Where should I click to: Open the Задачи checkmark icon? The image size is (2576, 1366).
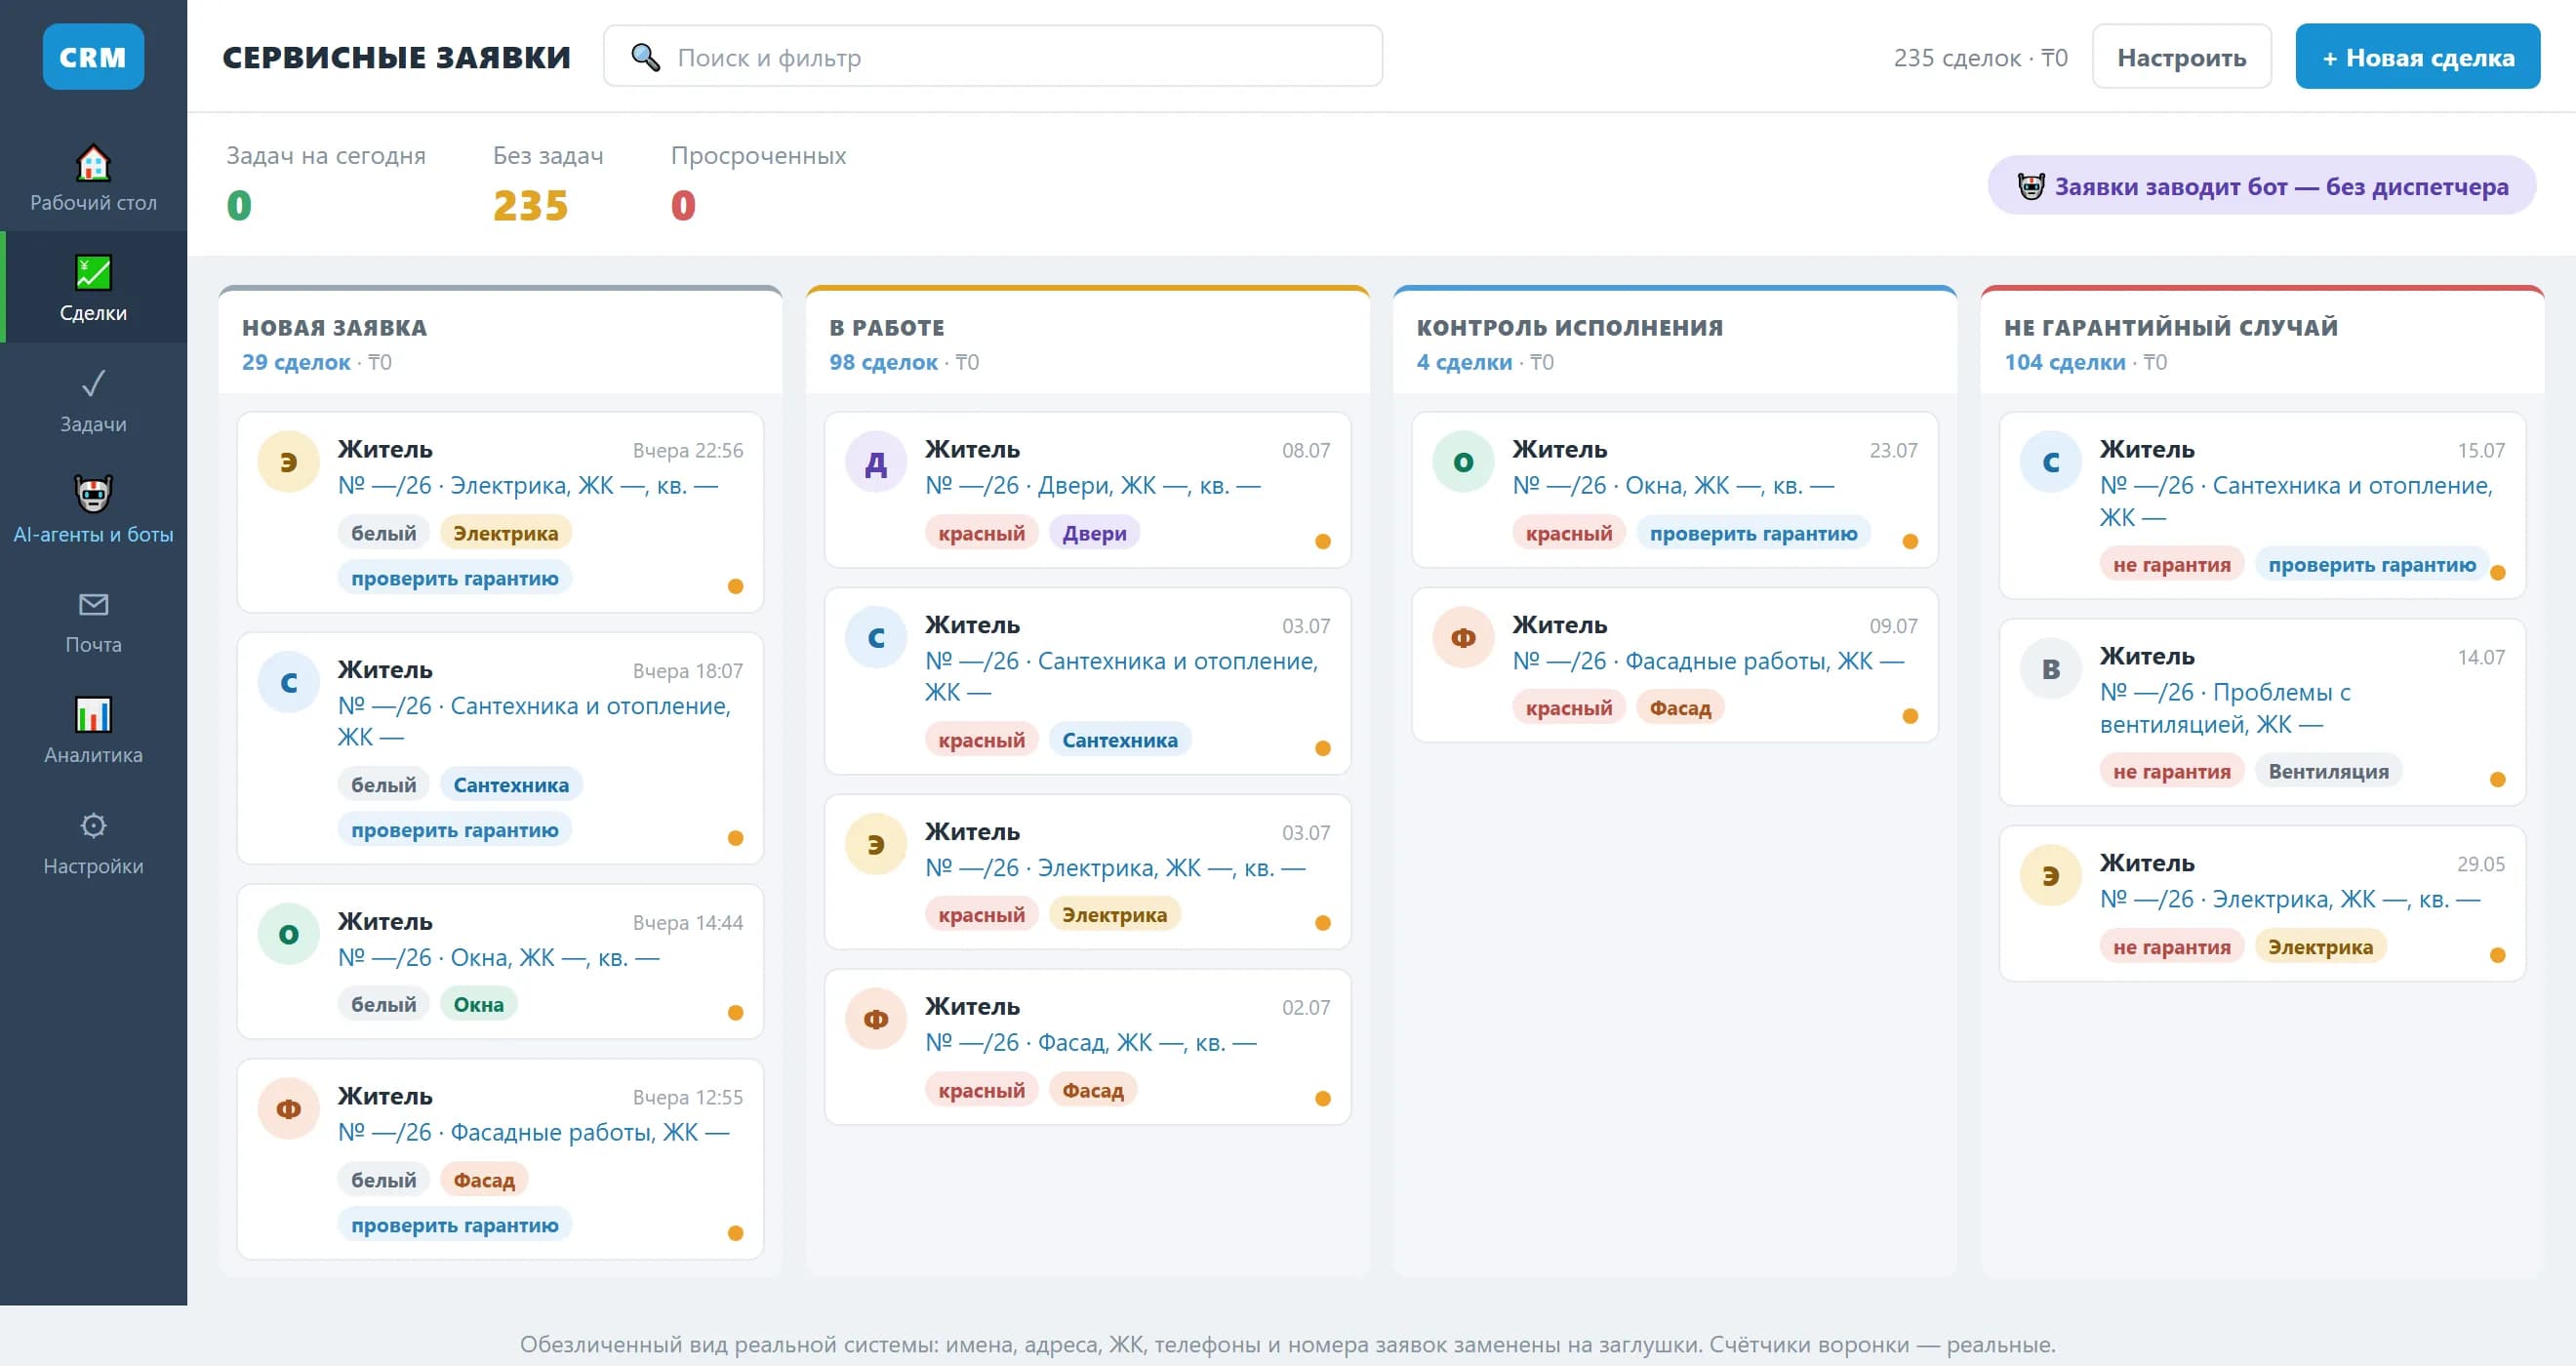pos(93,383)
